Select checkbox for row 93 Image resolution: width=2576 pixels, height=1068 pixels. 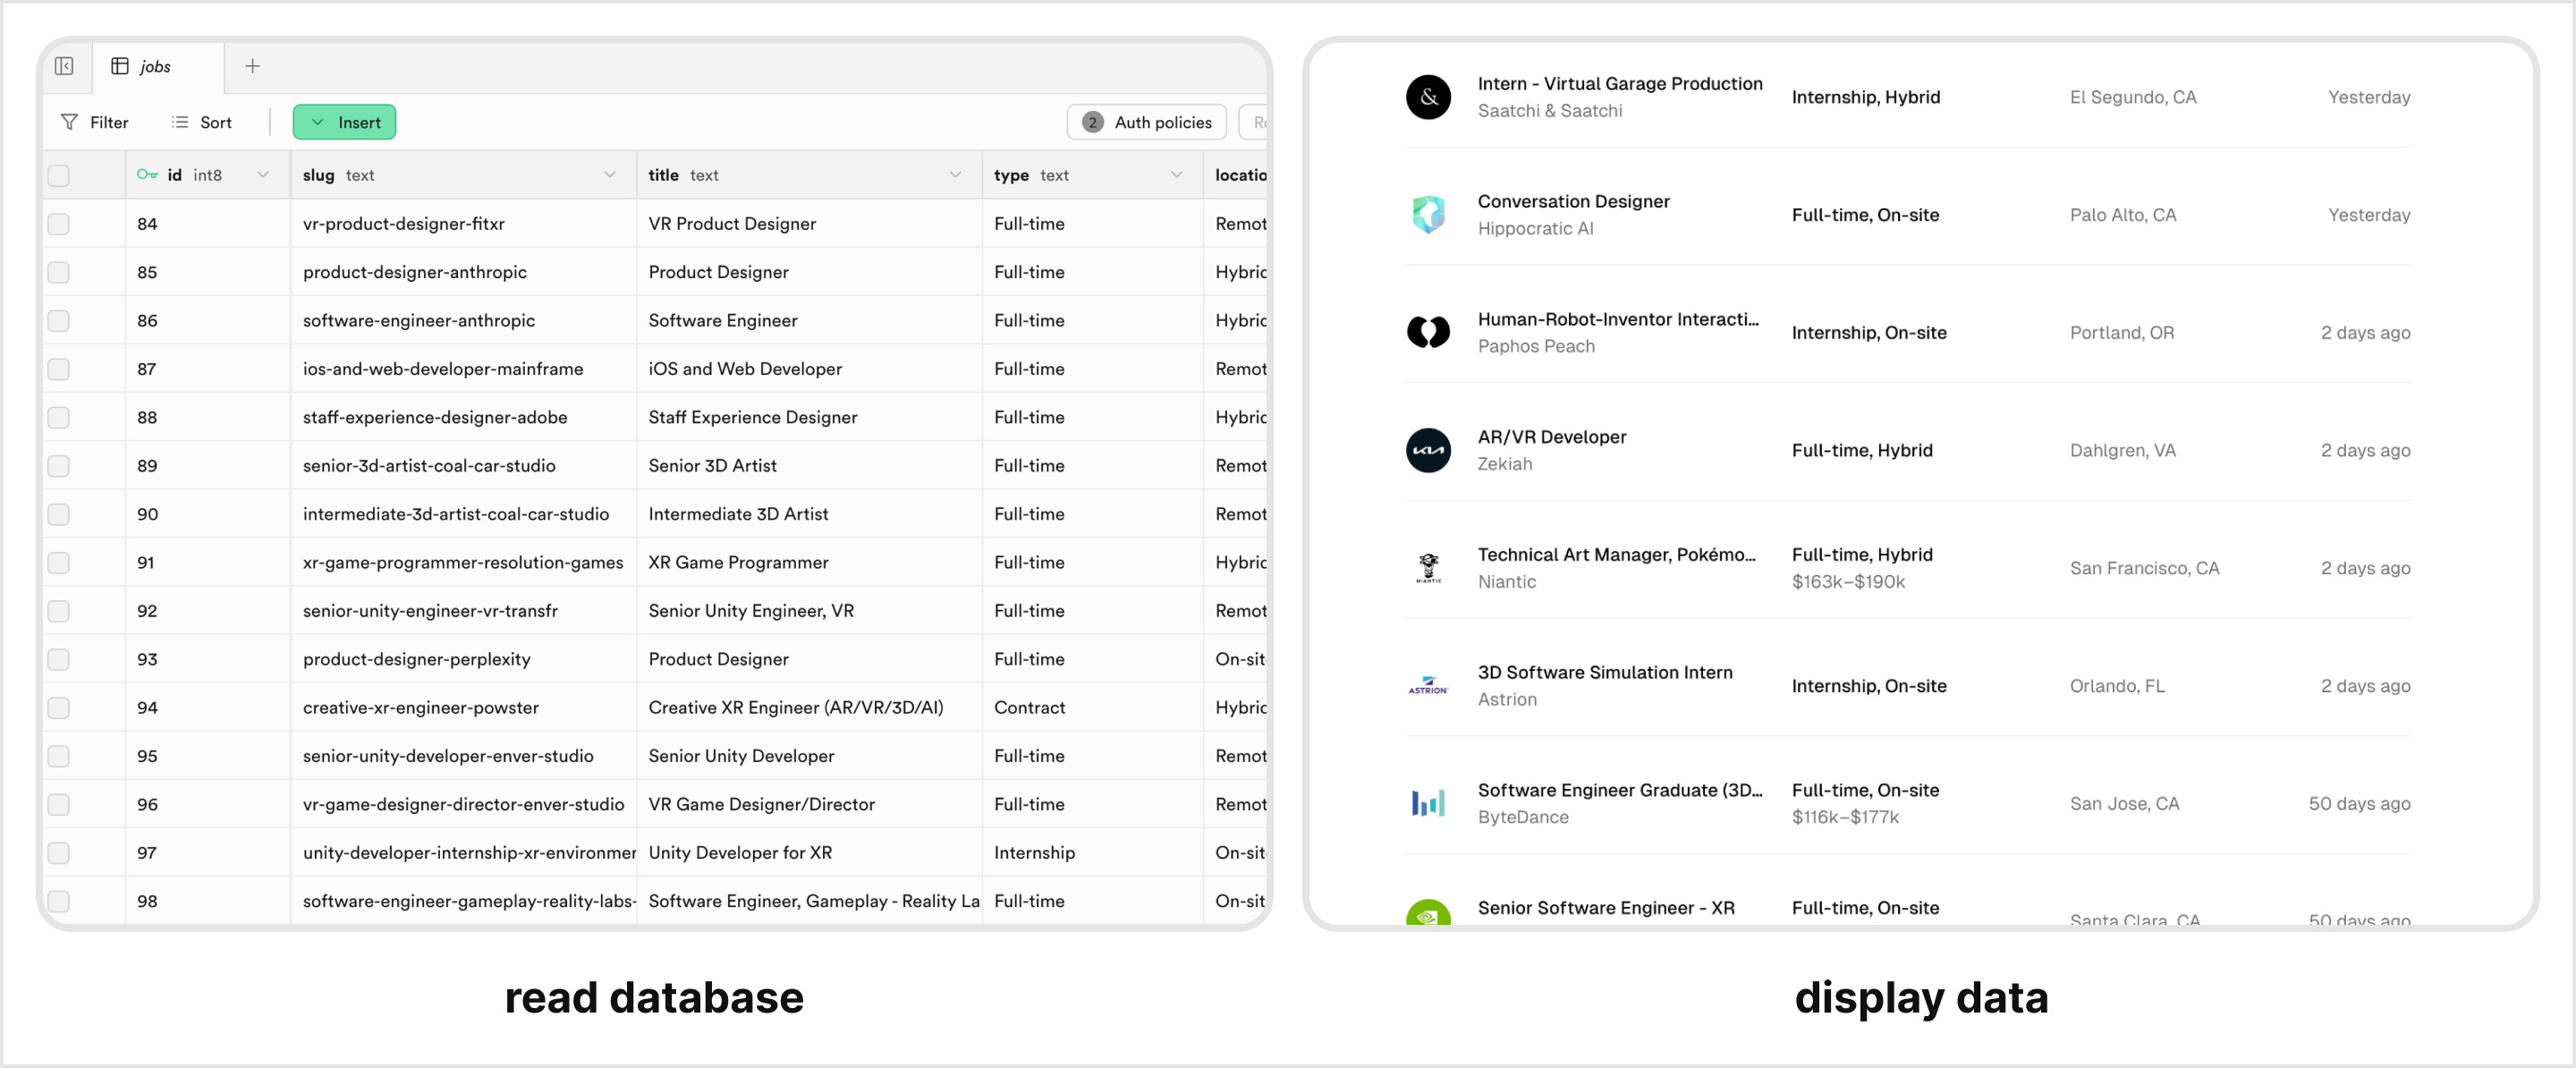(x=59, y=659)
